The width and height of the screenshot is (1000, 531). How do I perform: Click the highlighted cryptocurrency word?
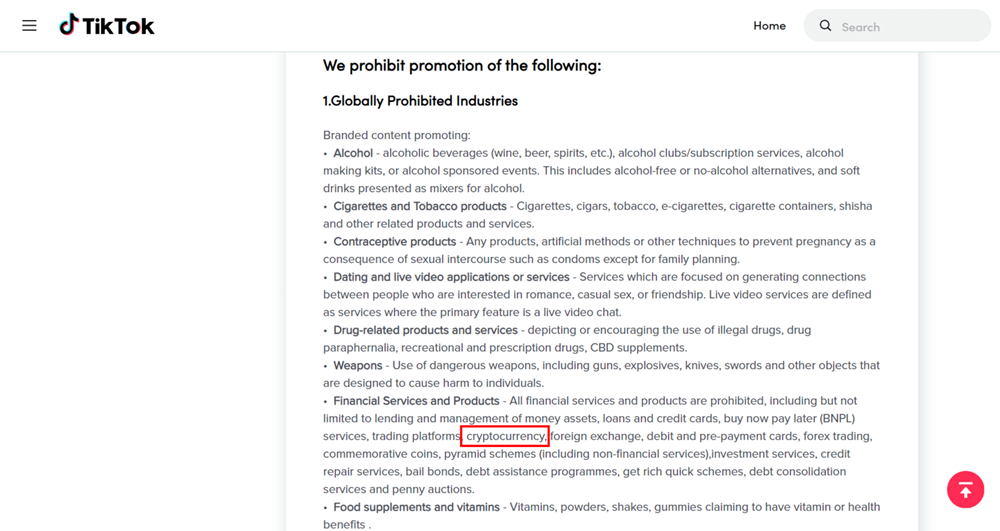504,436
